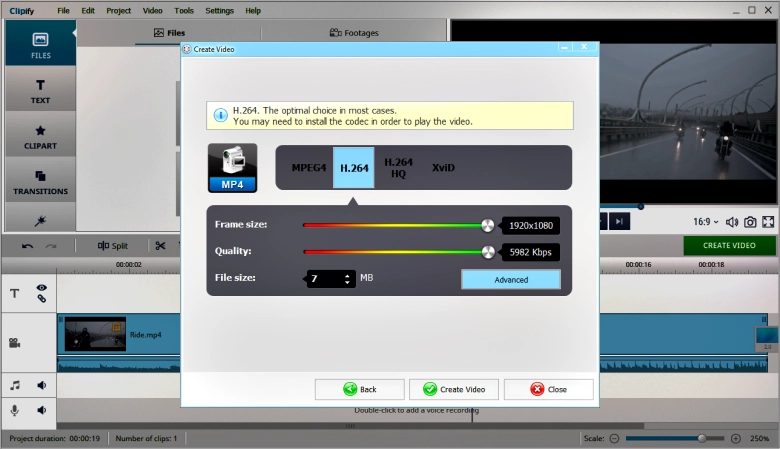The height and width of the screenshot is (449, 780).
Task: Click the 00:00:16 timeline marker
Action: click(x=638, y=265)
